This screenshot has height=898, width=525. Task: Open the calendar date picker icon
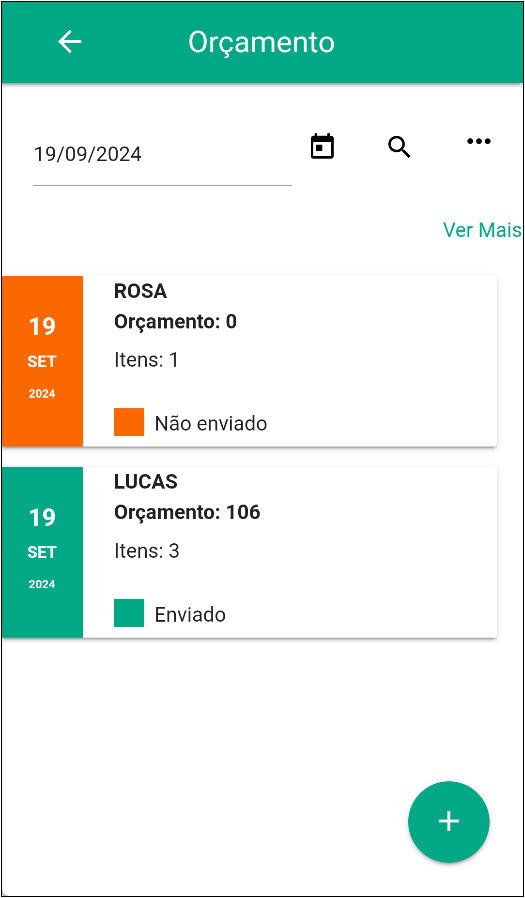click(x=322, y=146)
